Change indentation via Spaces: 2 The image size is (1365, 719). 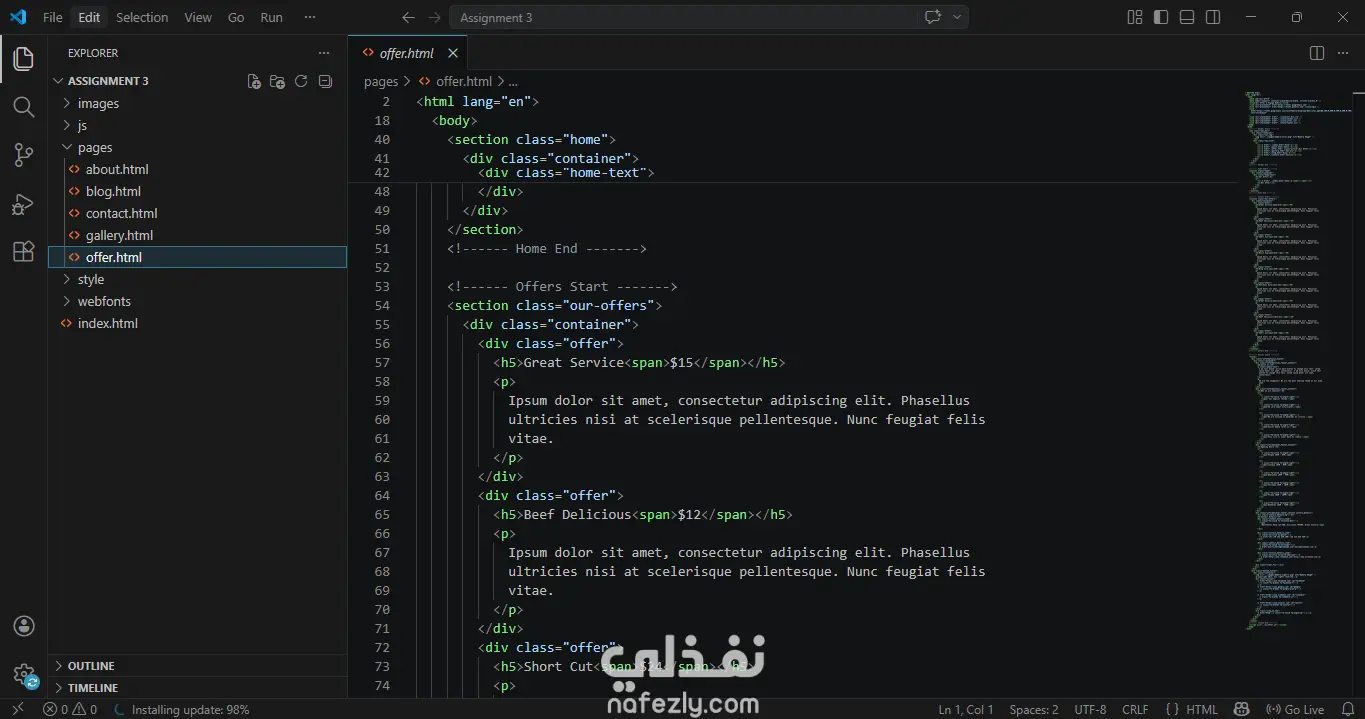[x=1034, y=709]
